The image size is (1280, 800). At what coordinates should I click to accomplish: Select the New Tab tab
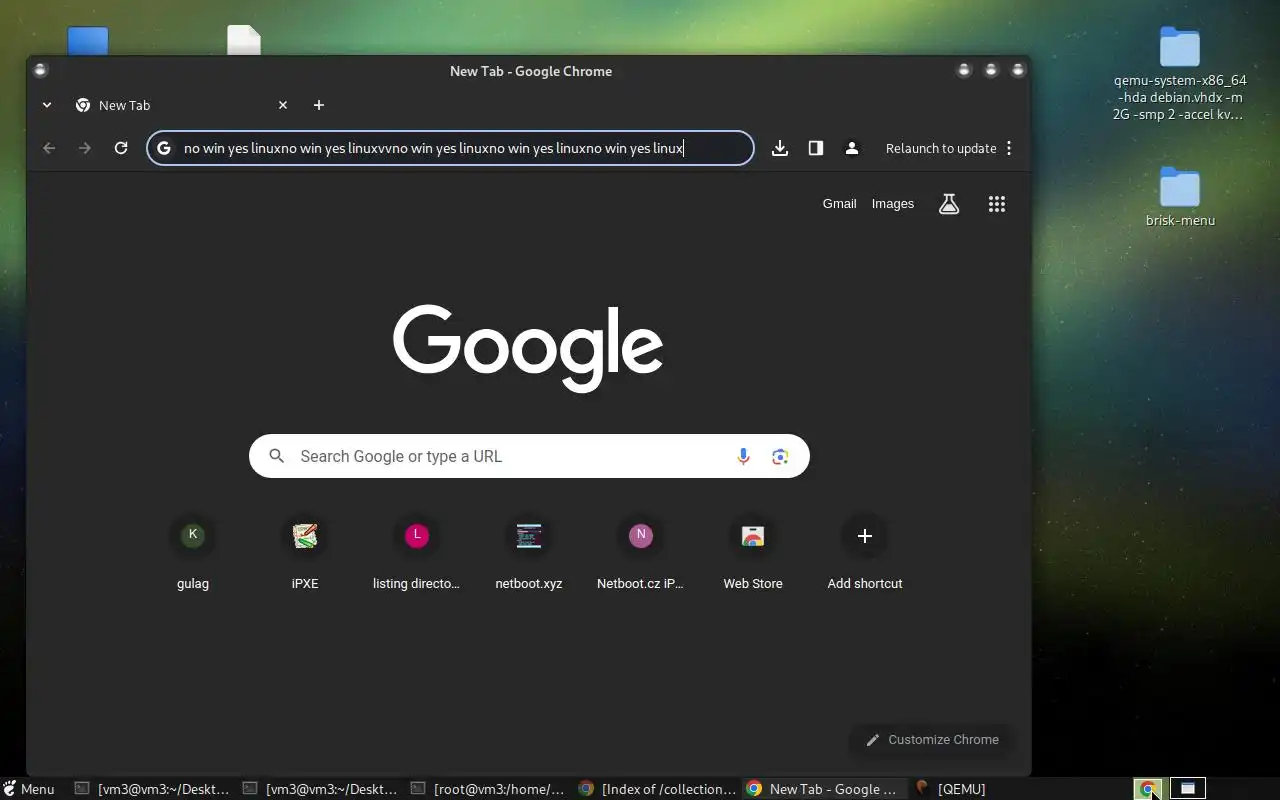pyautogui.click(x=180, y=105)
